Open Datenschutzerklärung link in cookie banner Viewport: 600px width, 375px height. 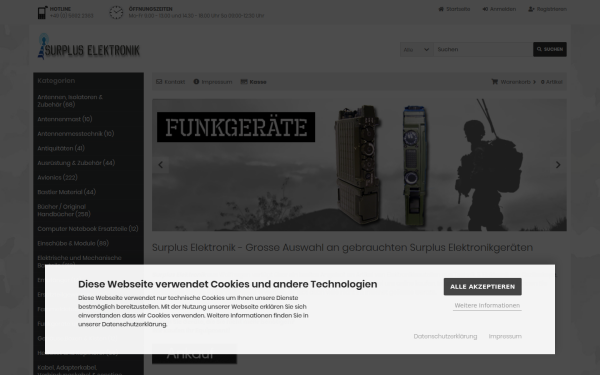[x=445, y=336]
